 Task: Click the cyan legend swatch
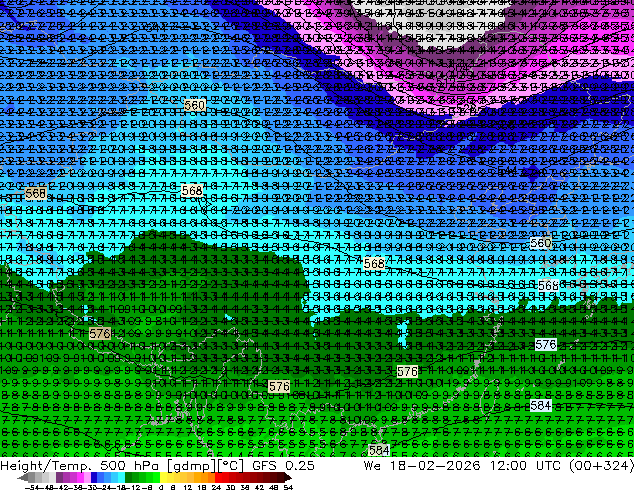point(121,477)
